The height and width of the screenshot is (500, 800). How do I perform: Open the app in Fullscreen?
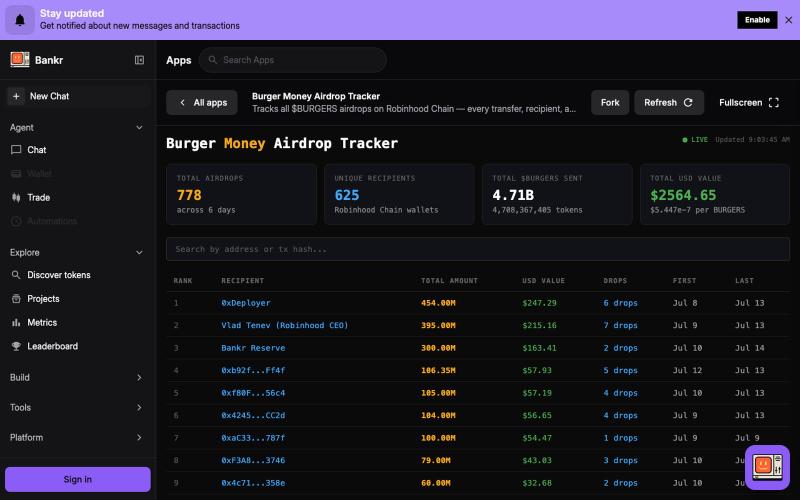tap(749, 103)
